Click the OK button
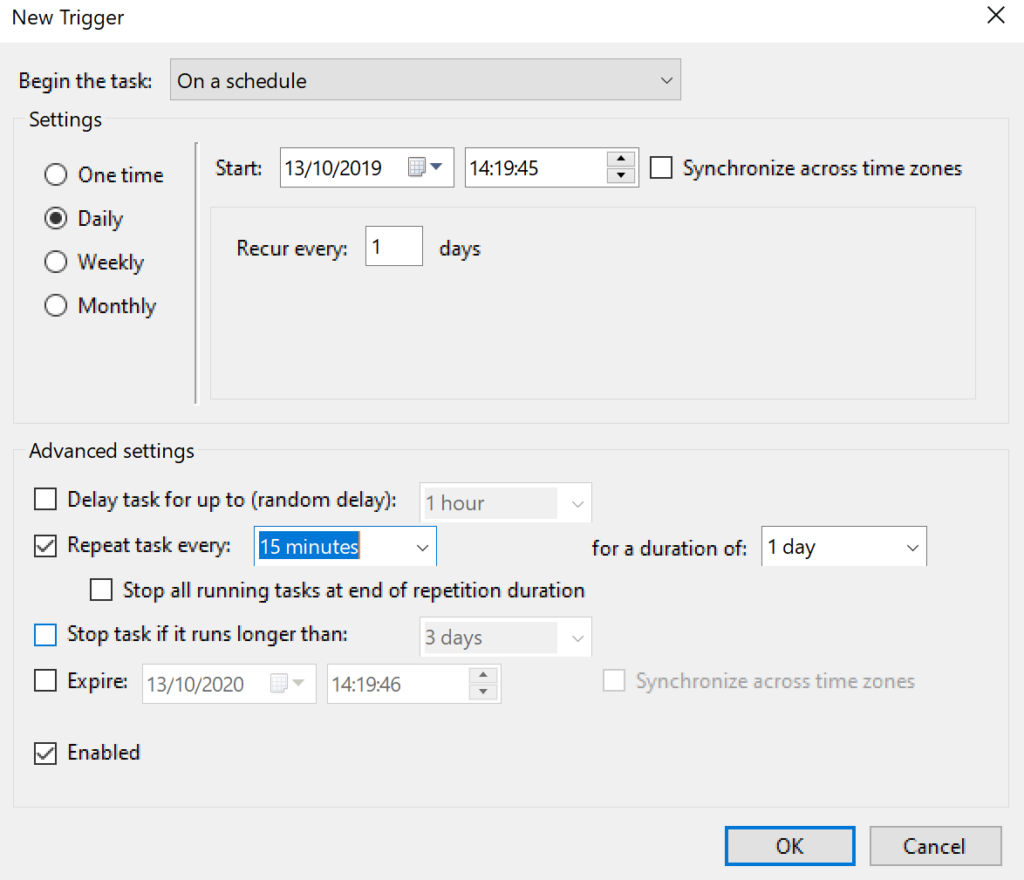The height and width of the screenshot is (880, 1024). 789,845
